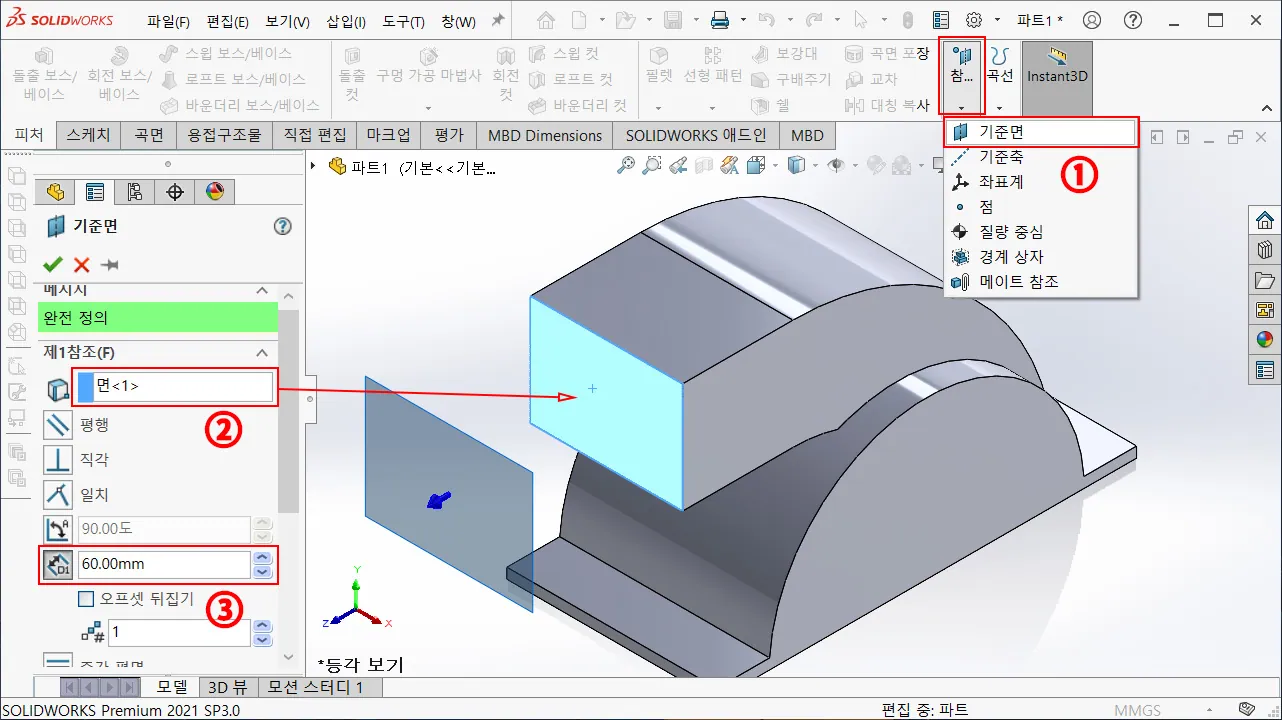Open the View Orientation cube icon
The height and width of the screenshot is (720, 1282).
pyautogui.click(x=756, y=165)
